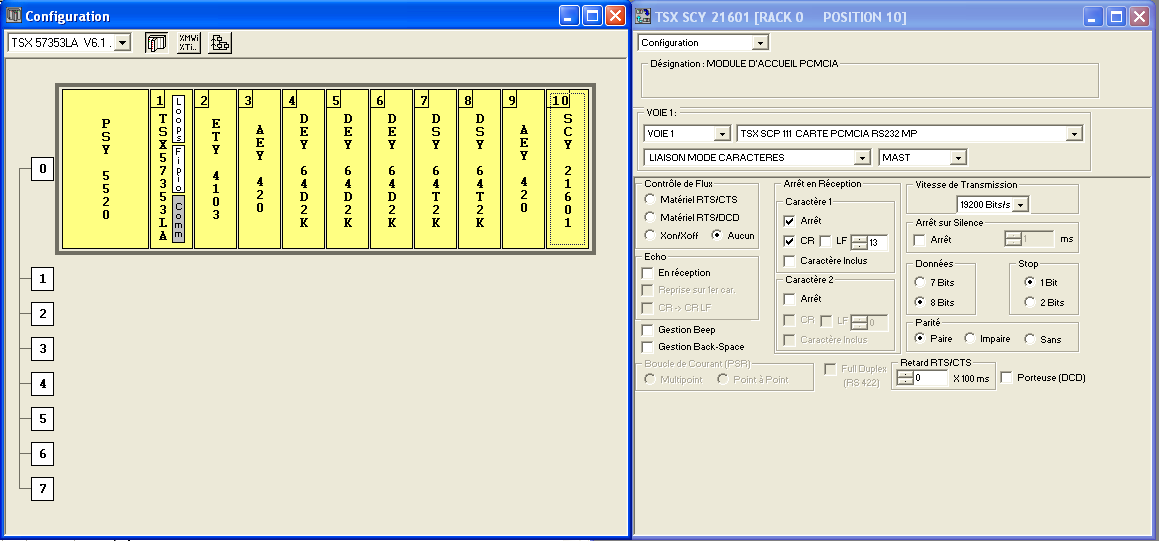Select the PSY 5520 power supply module

pyautogui.click(x=105, y=168)
